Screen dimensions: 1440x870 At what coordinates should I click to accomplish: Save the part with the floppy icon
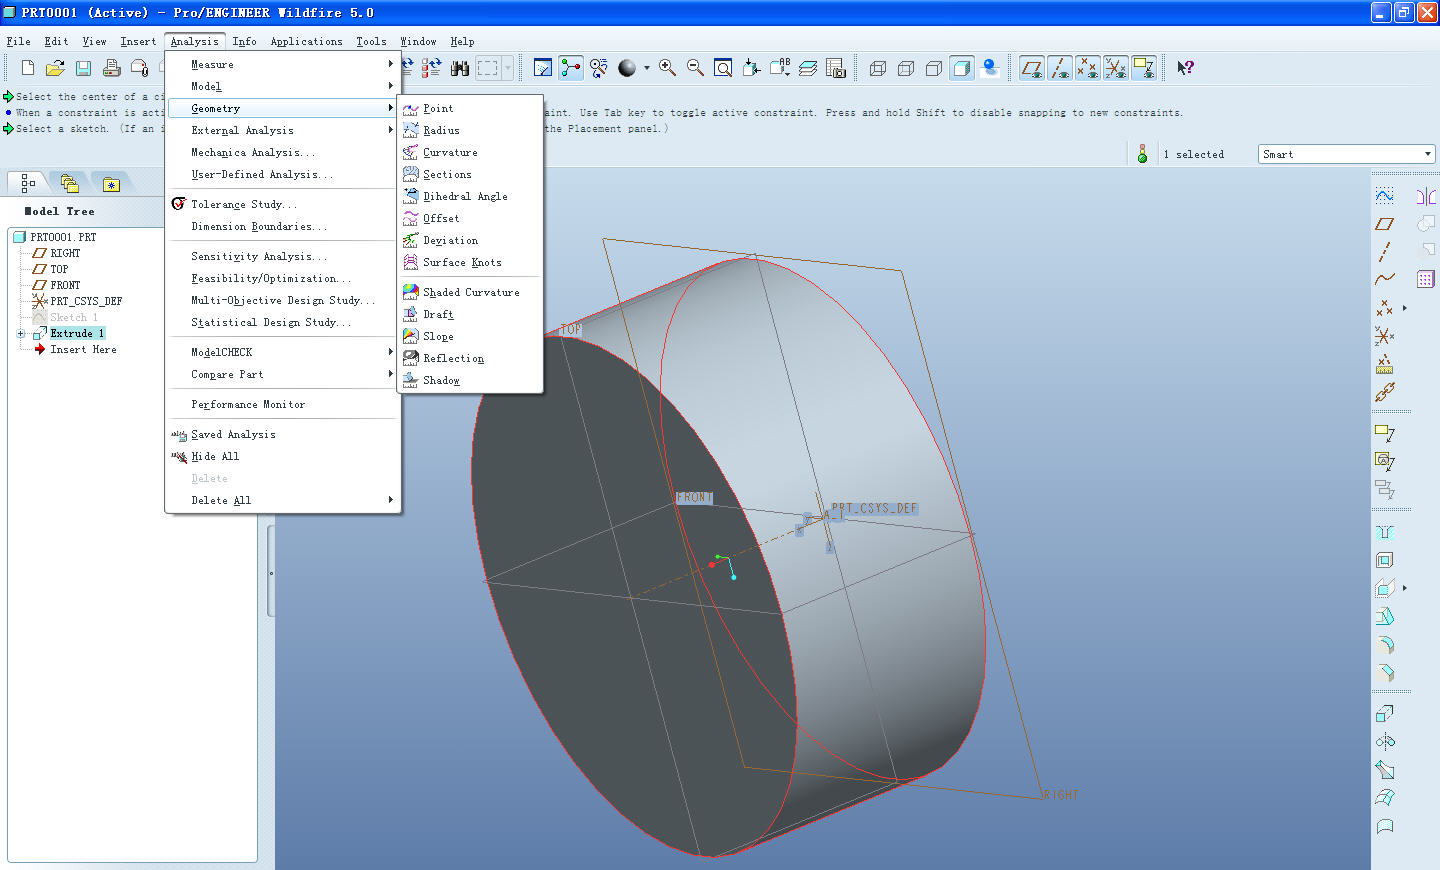pyautogui.click(x=83, y=68)
